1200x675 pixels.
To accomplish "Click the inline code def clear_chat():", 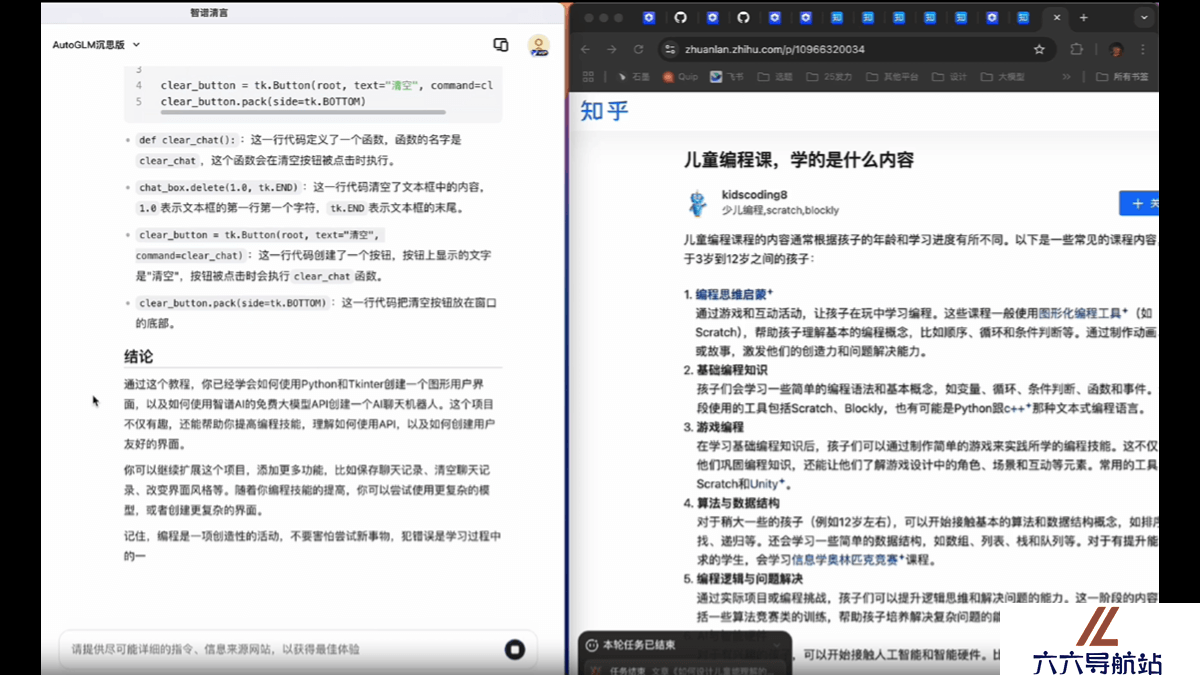I will coord(187,140).
